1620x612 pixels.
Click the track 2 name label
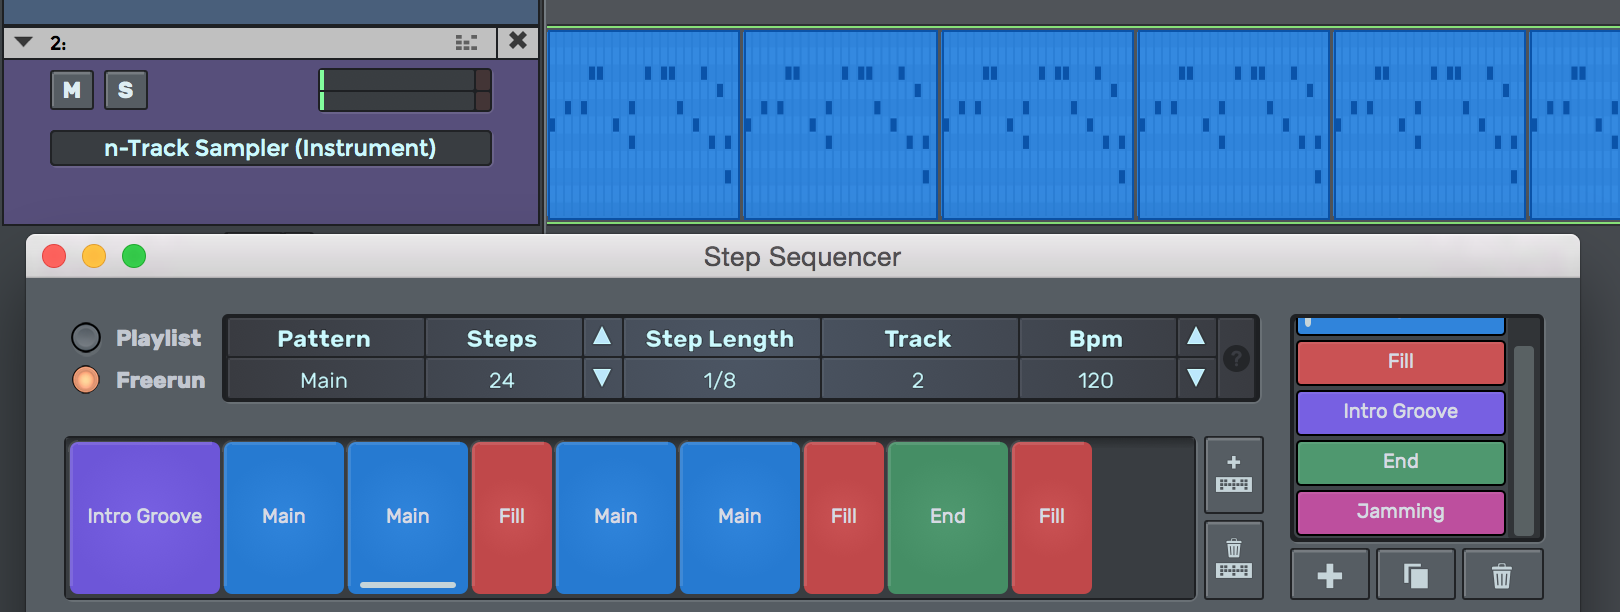59,43
